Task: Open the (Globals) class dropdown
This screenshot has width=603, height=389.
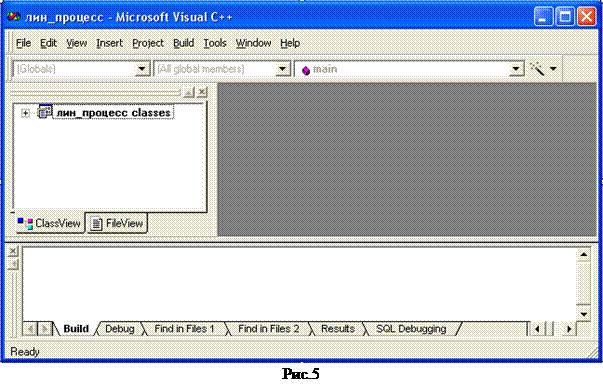Action: (142, 69)
